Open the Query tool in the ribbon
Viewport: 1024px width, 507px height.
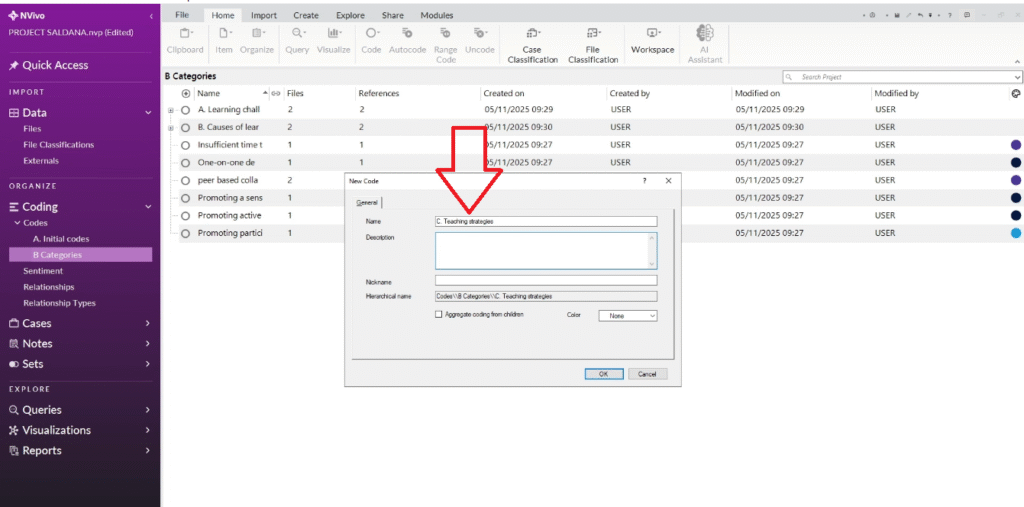(x=297, y=34)
